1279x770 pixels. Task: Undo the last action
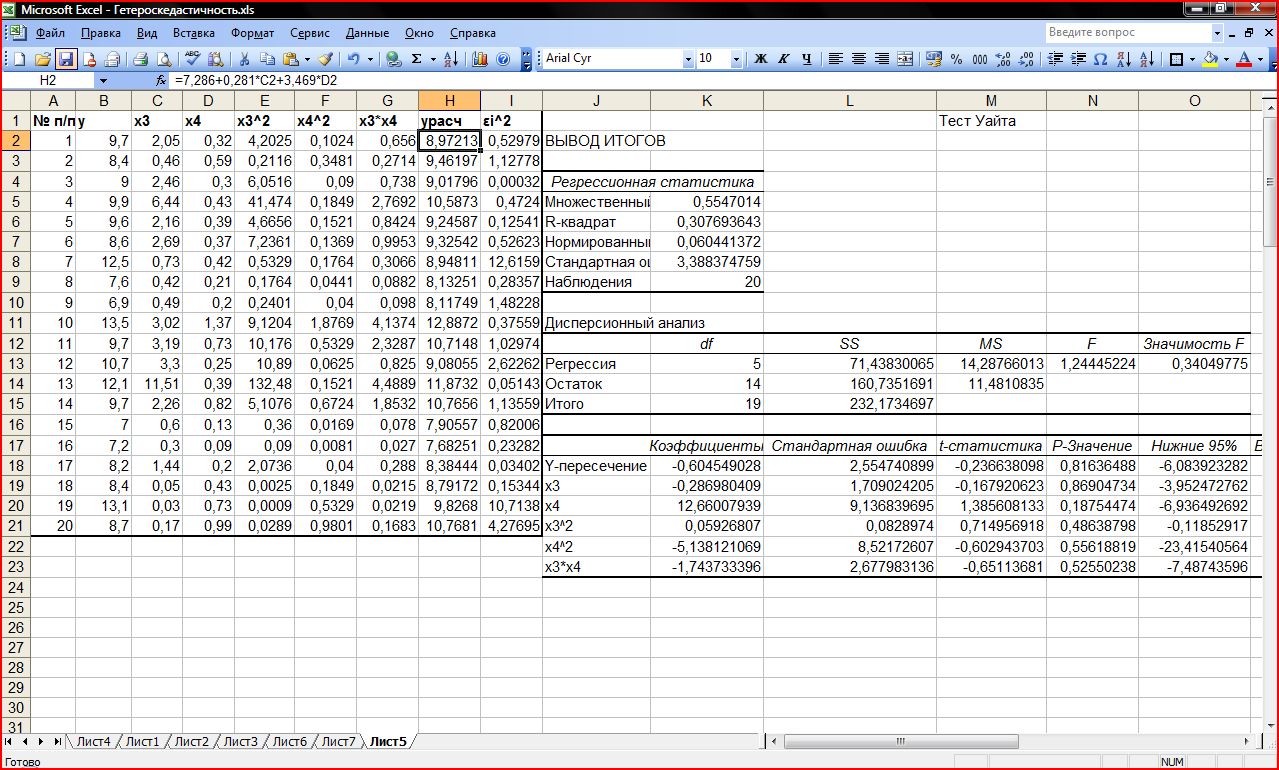pyautogui.click(x=352, y=59)
